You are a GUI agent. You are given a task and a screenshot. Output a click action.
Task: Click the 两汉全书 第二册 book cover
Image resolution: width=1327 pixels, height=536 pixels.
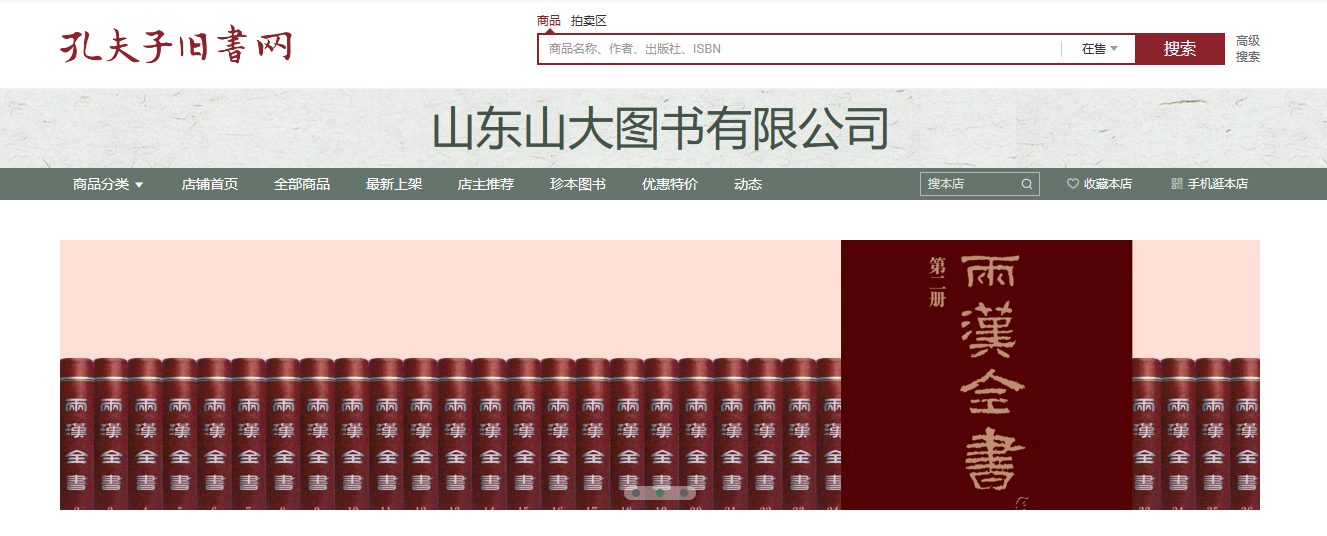[x=986, y=375]
